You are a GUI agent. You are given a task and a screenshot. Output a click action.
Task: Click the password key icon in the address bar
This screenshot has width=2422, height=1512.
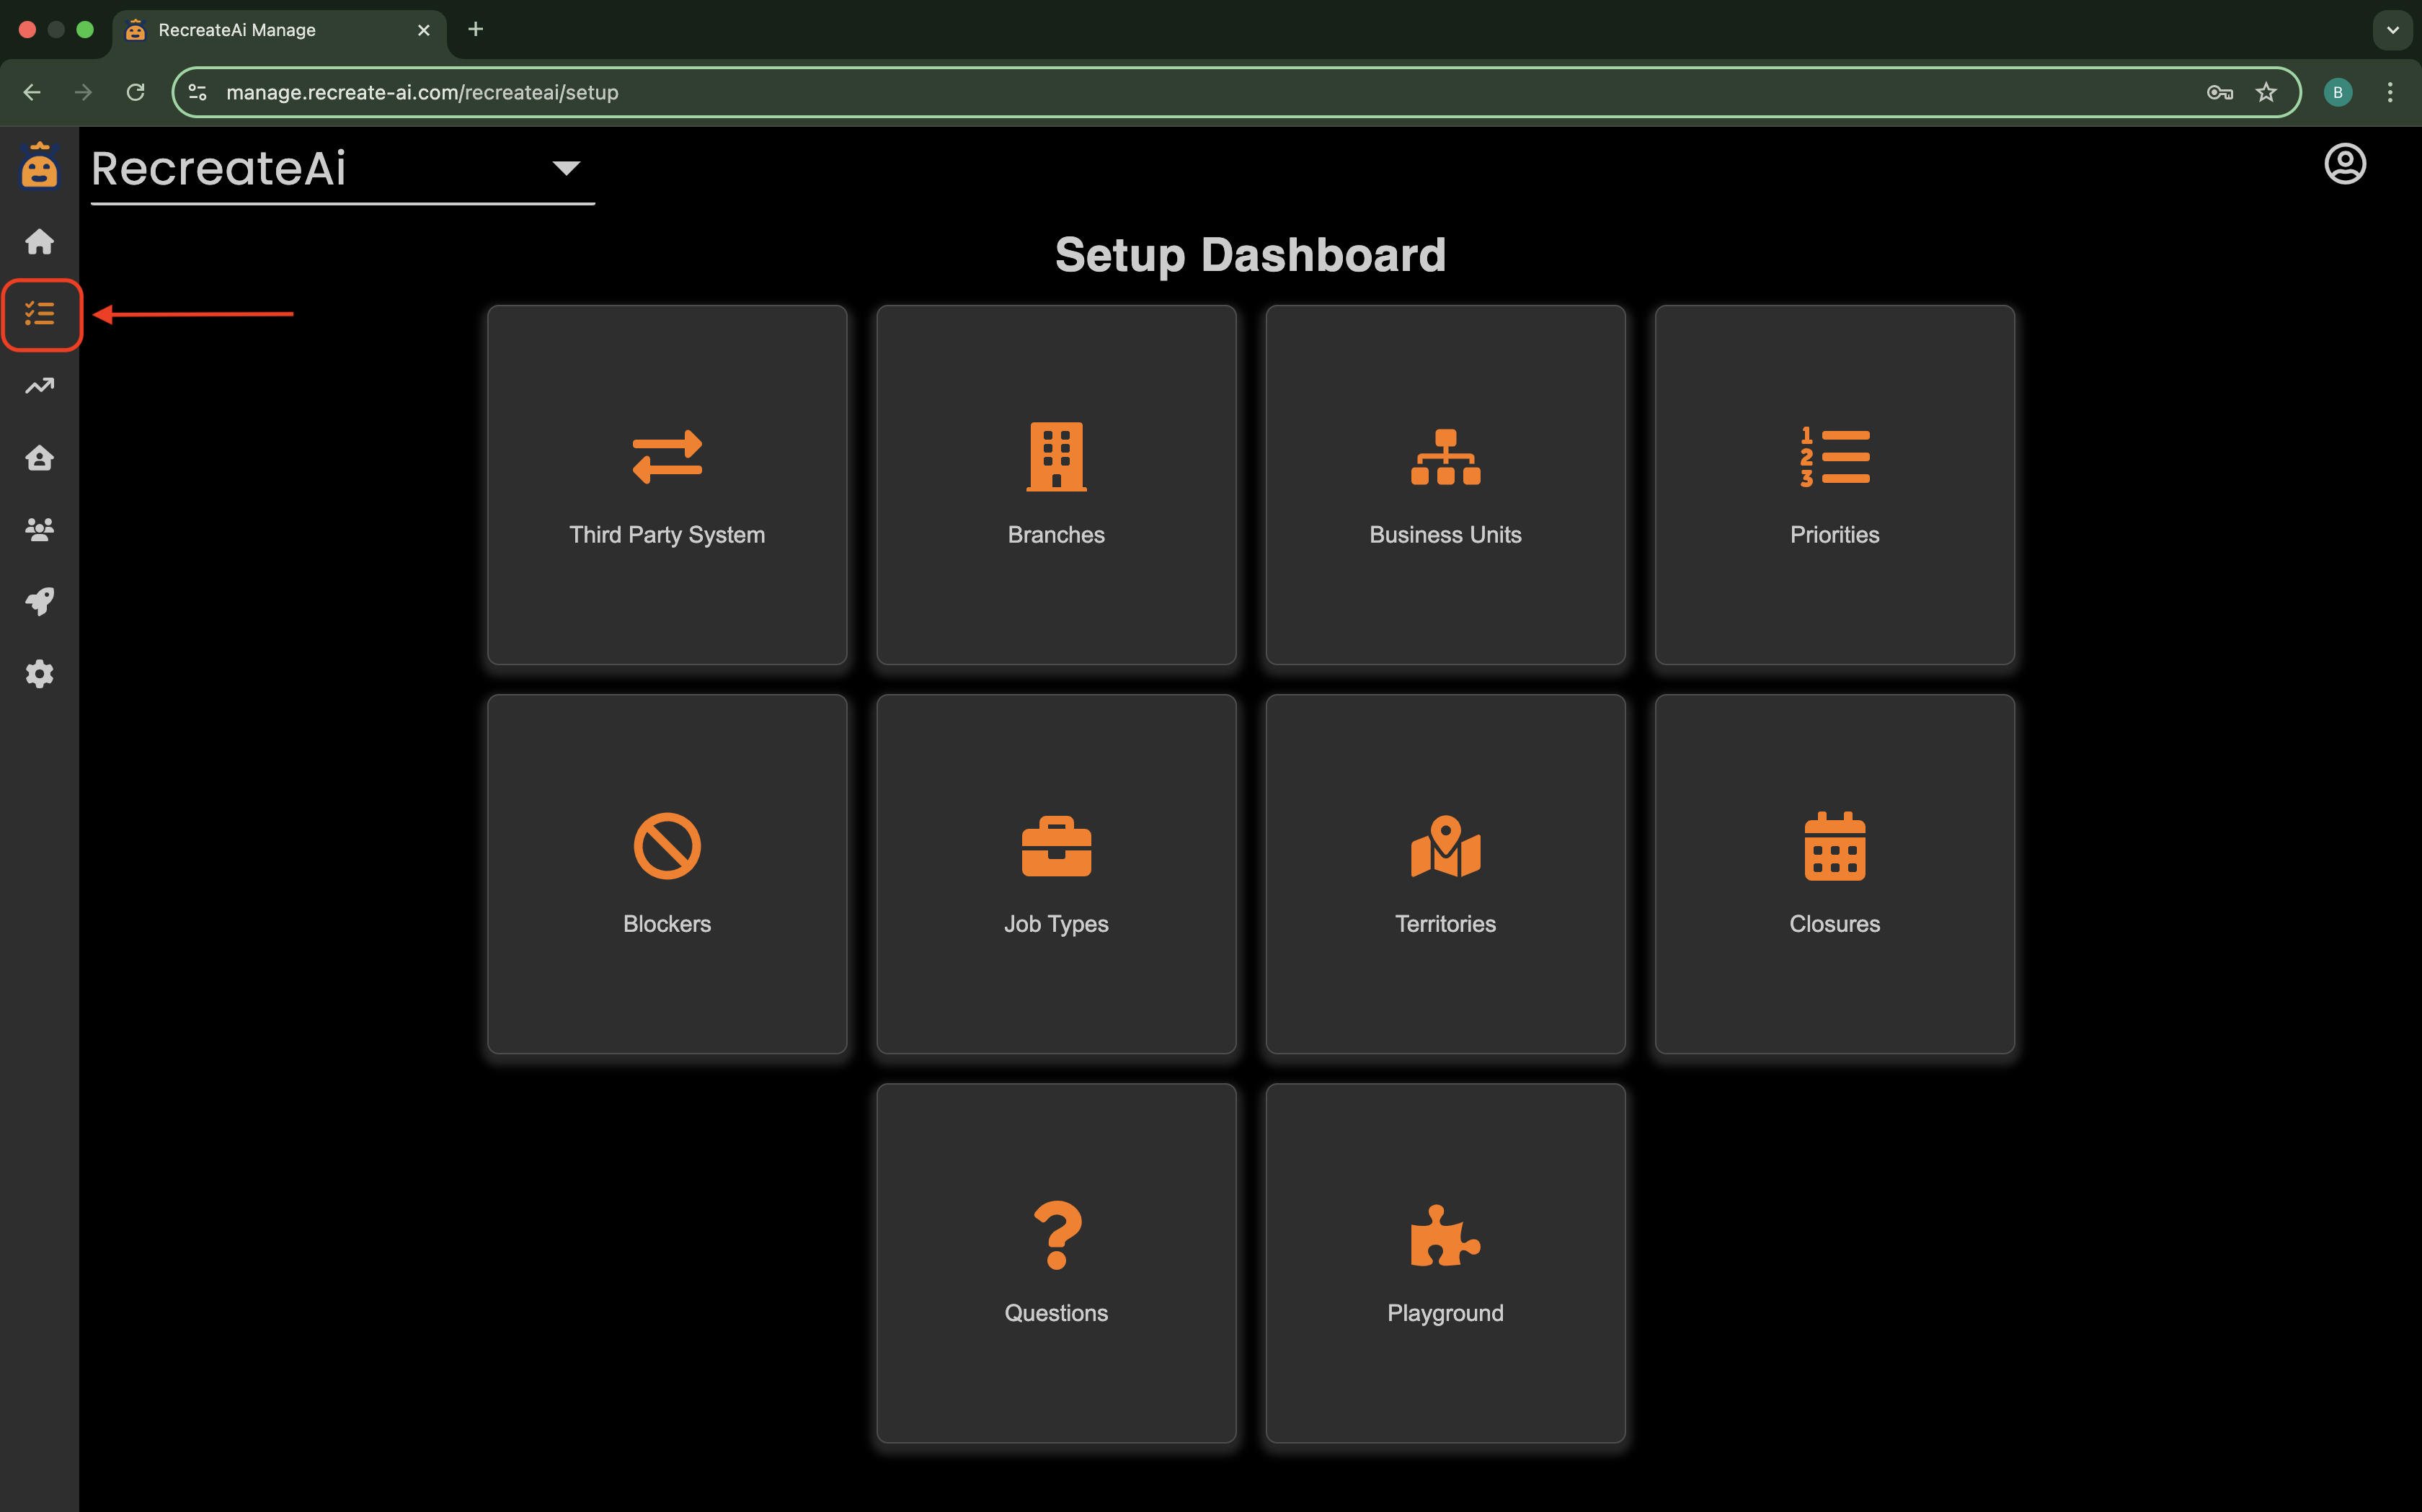pyautogui.click(x=2220, y=92)
